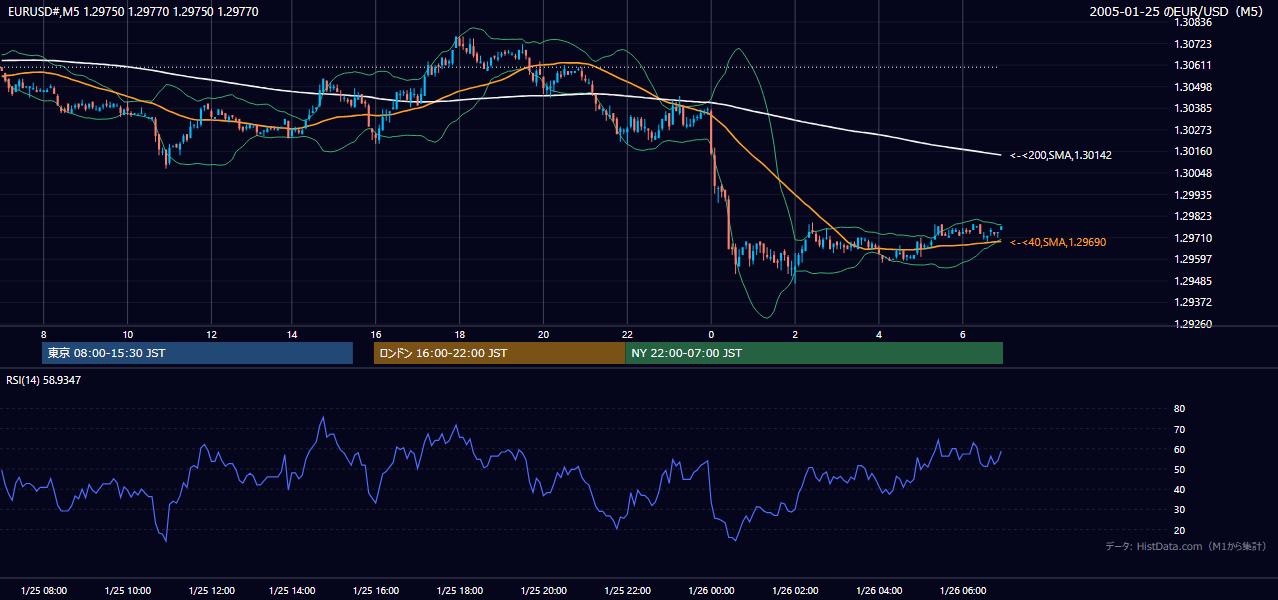
Task: Click the NY 22:00-07:00 JST session bar
Action: [814, 353]
